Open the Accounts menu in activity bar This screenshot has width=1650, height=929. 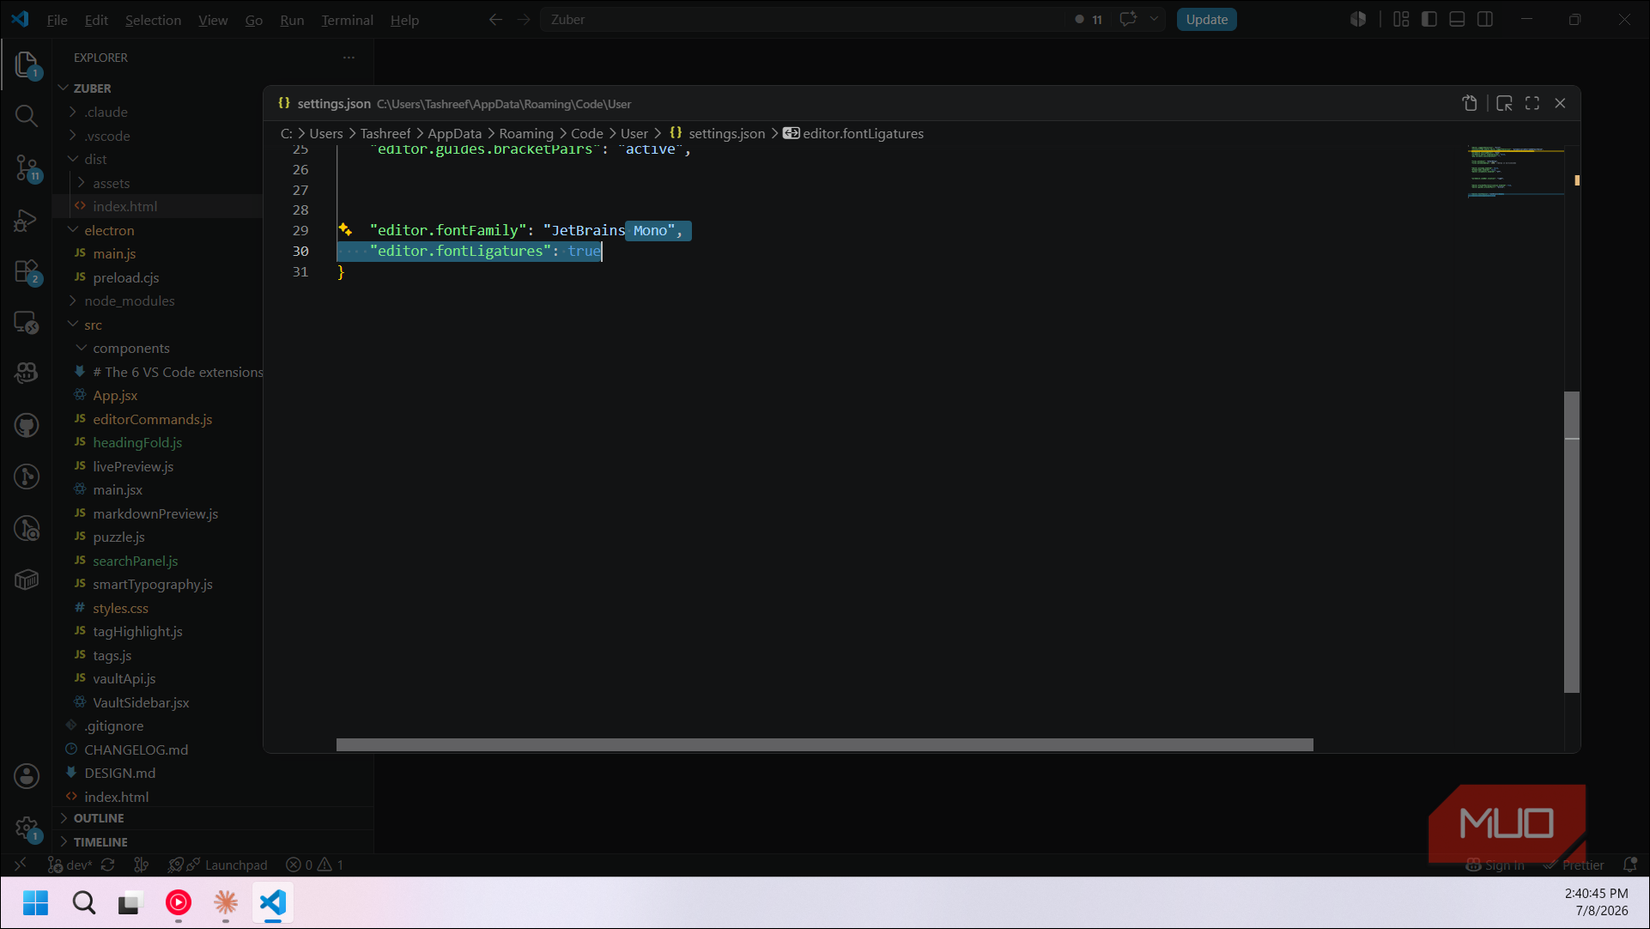click(27, 776)
